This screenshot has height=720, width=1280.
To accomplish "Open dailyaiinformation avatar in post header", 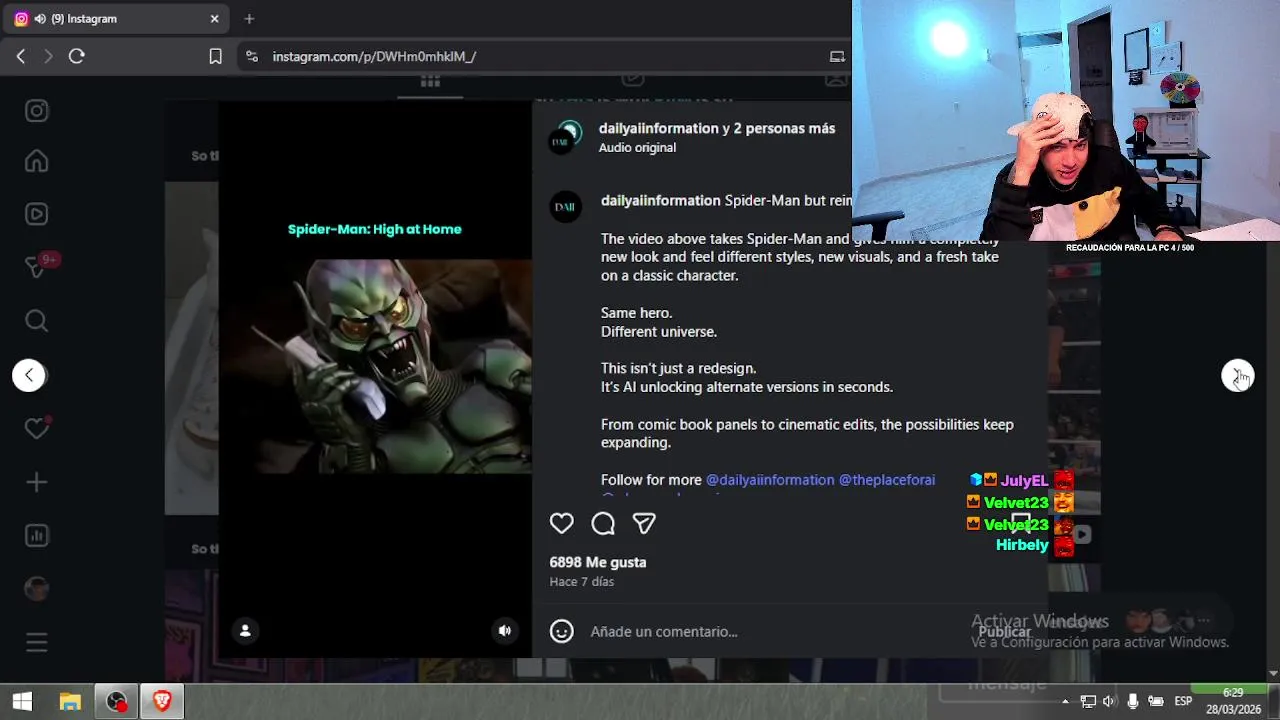I will [566, 137].
